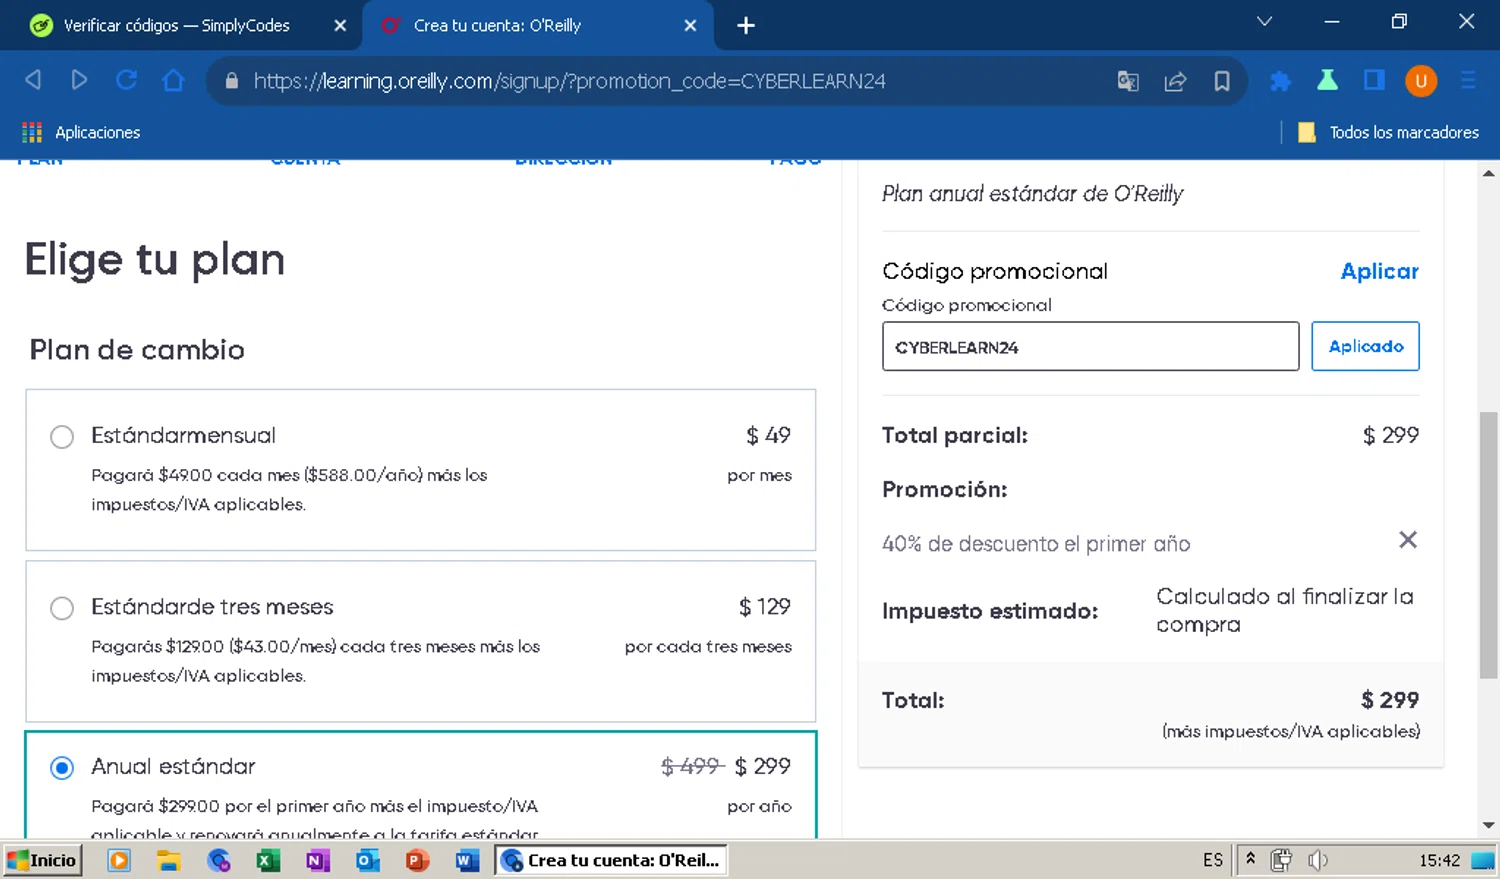1500x879 pixels.
Task: Open the network tray icon
Action: click(x=1281, y=860)
